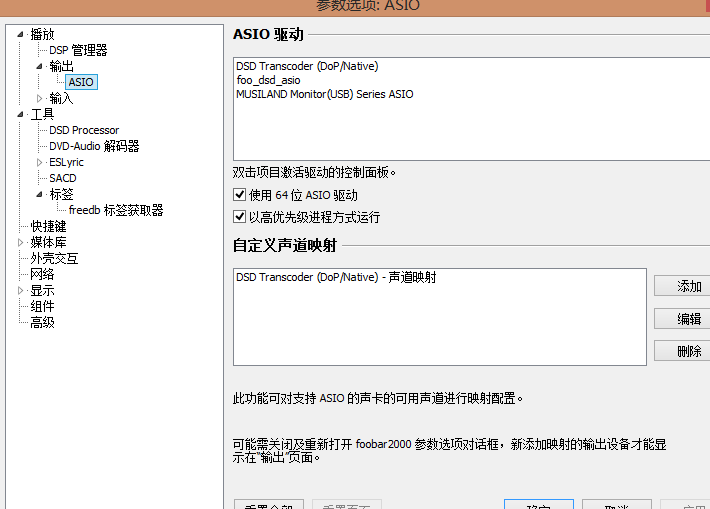Screen dimensions: 710x509
Task: Expand the 输入 tree node
Action: click(40, 98)
